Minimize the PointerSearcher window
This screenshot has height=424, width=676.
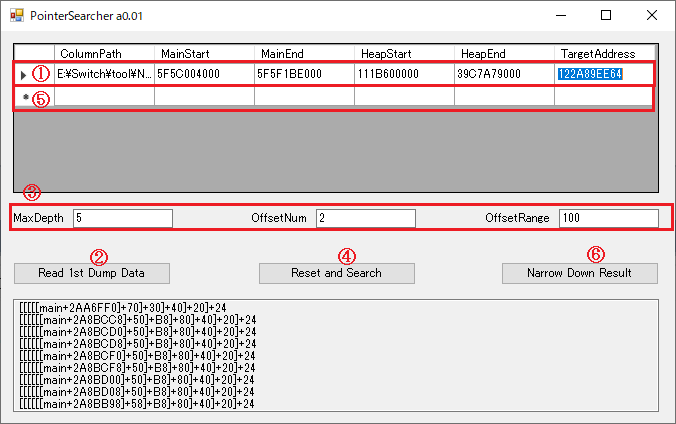click(x=561, y=16)
